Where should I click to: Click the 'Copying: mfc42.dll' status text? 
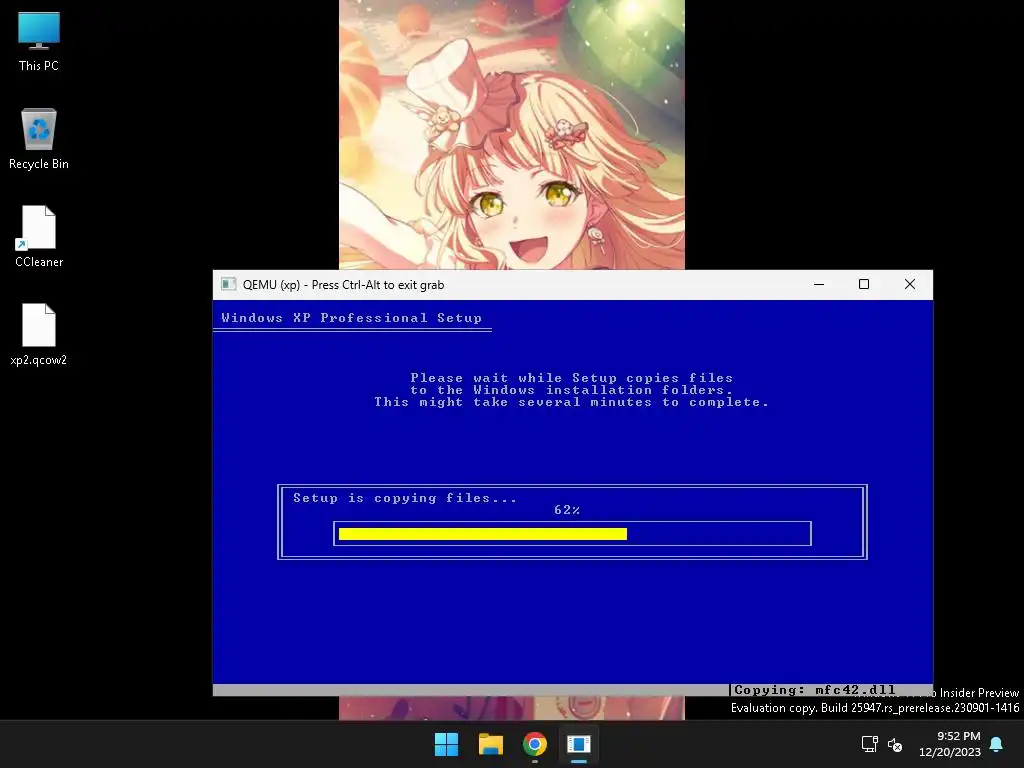814,690
